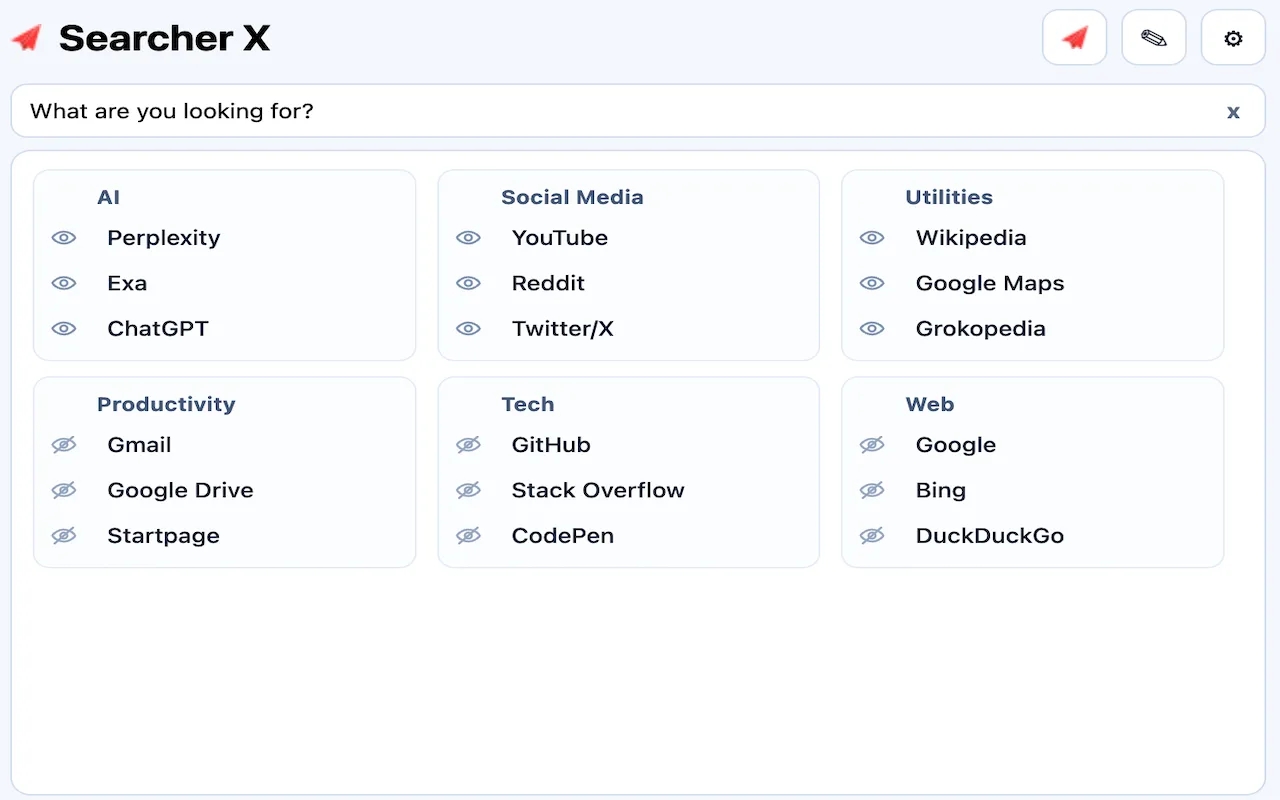Image resolution: width=1280 pixels, height=800 pixels.
Task: Hide Perplexity using its eye toggle
Action: 64,238
